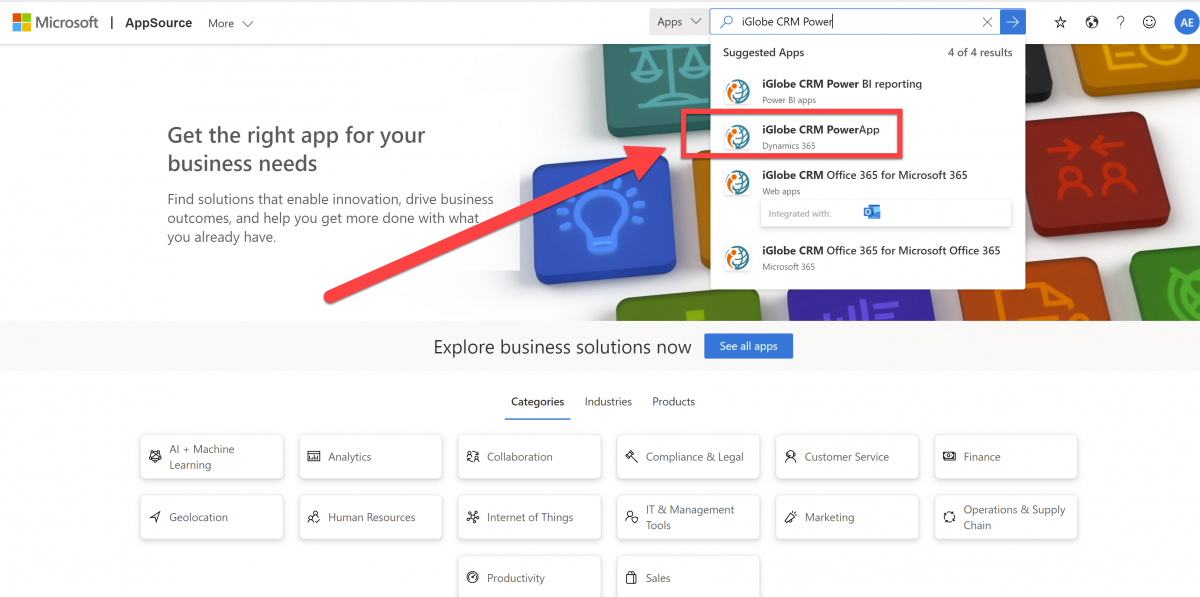
Task: Open the favorites star icon
Action: [1060, 22]
